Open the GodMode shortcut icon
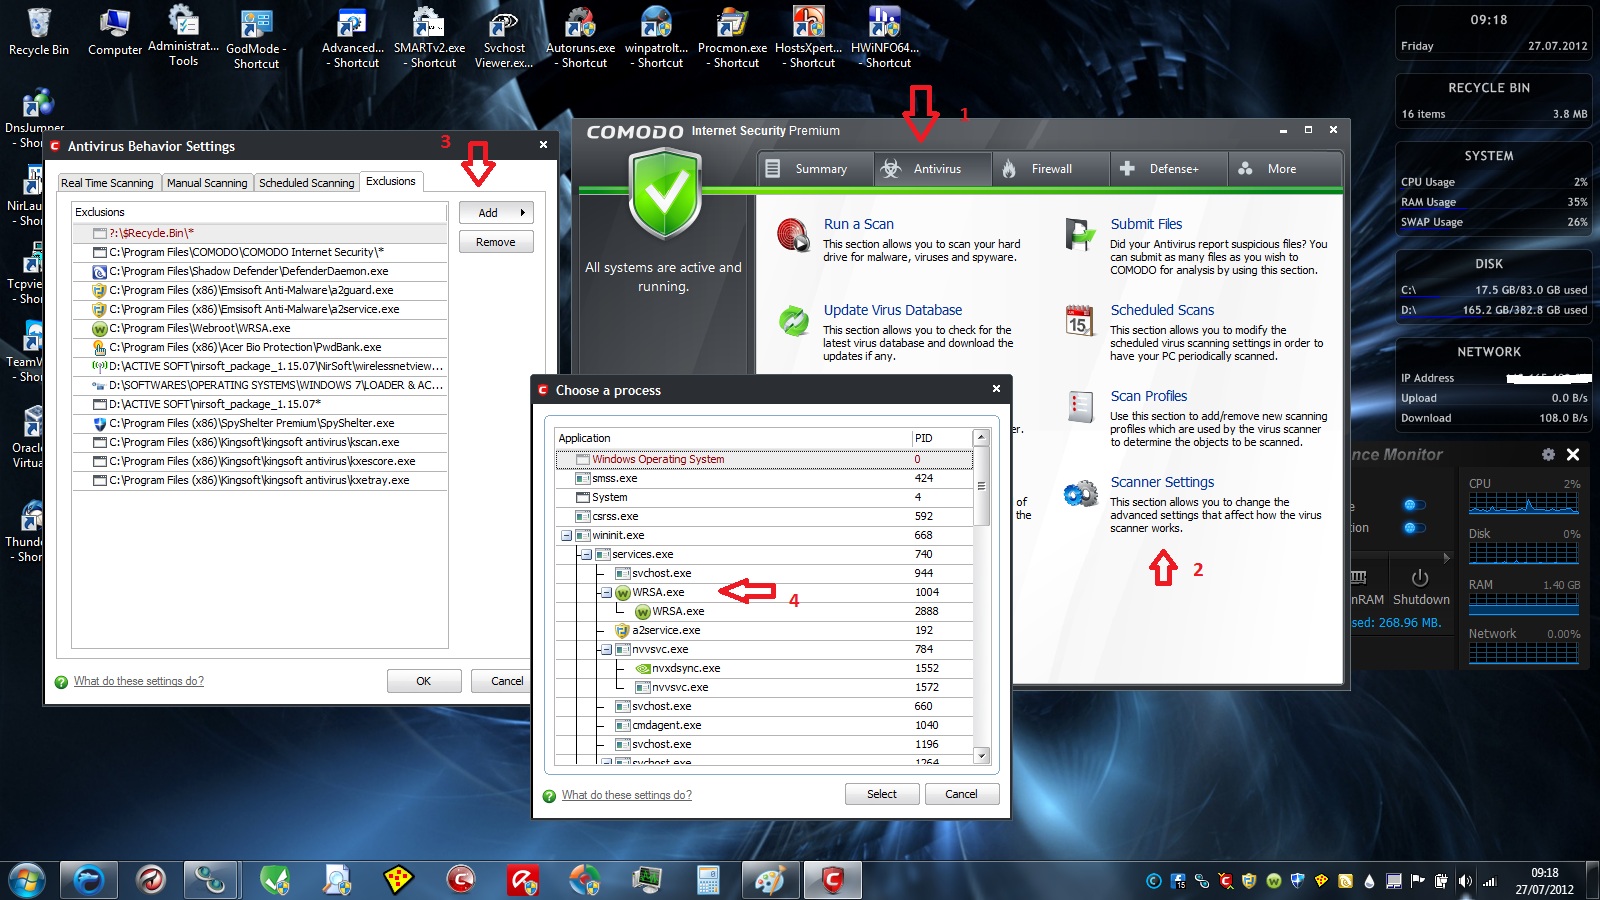Image resolution: width=1600 pixels, height=900 pixels. pyautogui.click(x=256, y=39)
